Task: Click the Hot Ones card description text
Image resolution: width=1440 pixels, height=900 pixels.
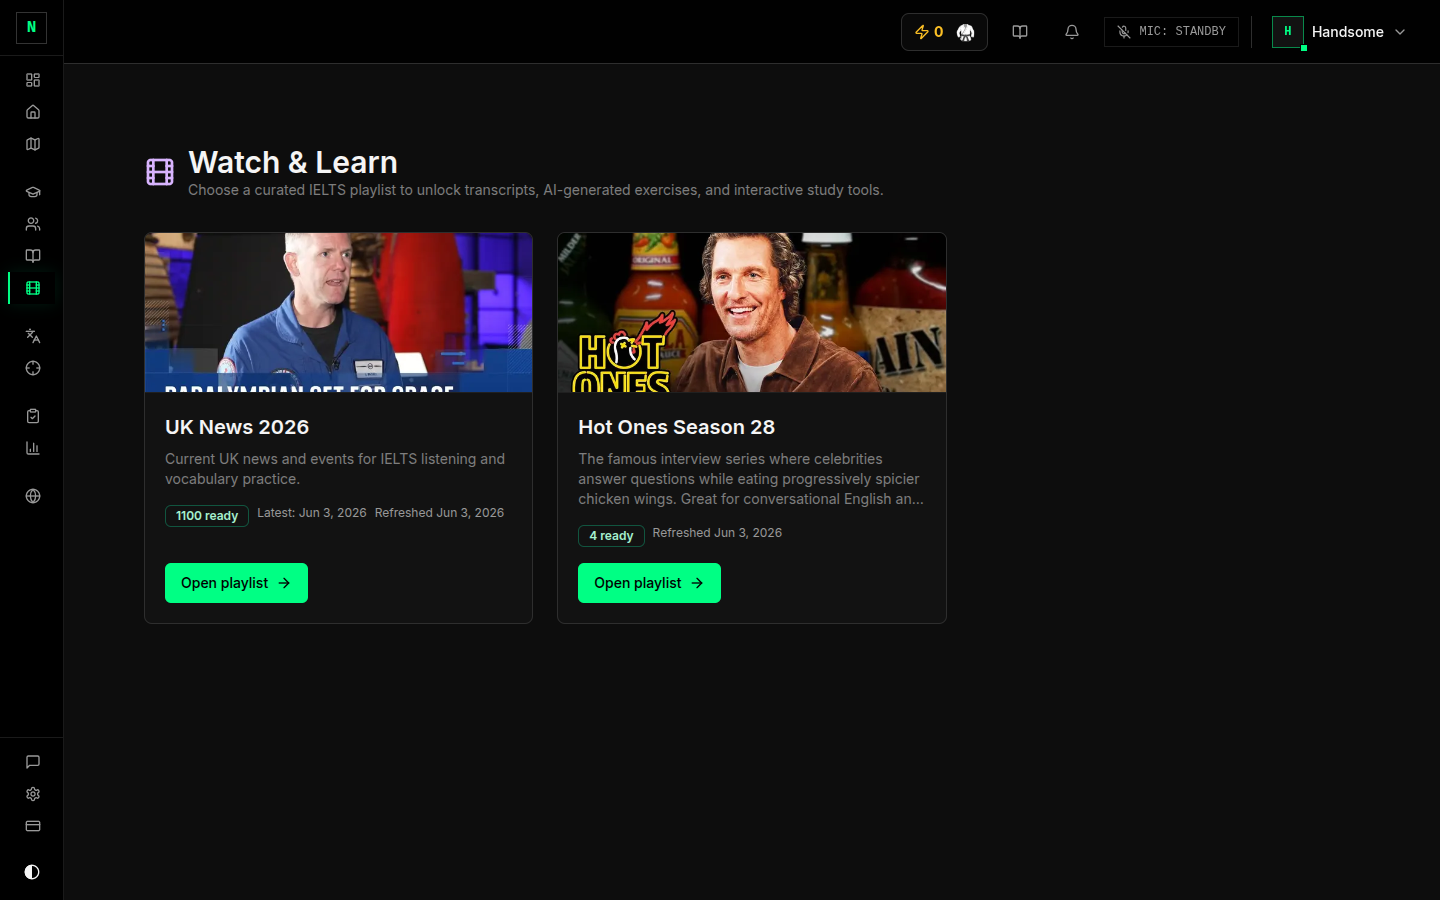Action: pos(751,479)
